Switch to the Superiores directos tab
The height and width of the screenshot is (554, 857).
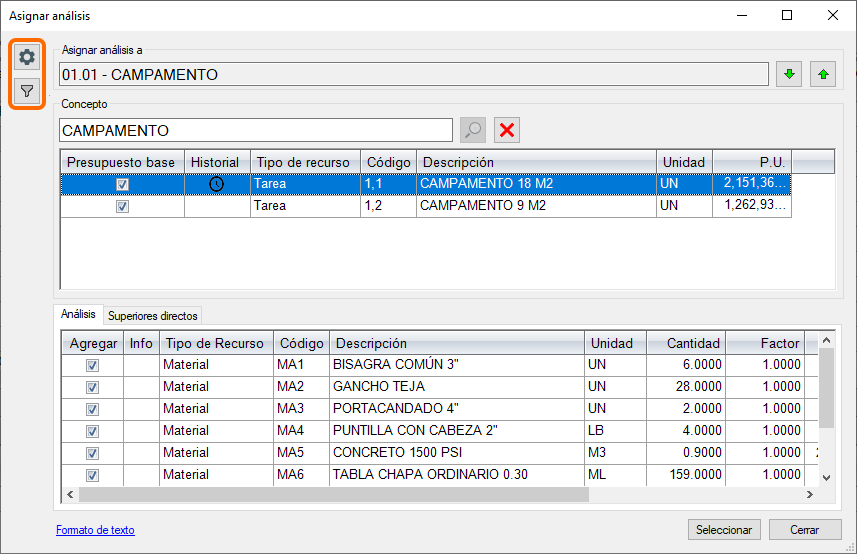pyautogui.click(x=152, y=316)
